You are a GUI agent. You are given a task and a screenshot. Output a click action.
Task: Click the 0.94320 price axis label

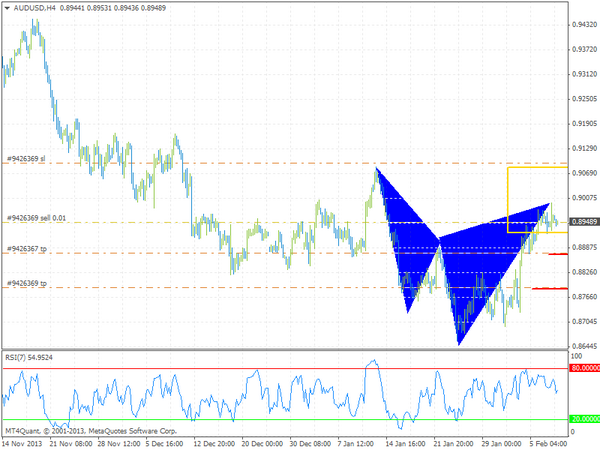coord(584,25)
